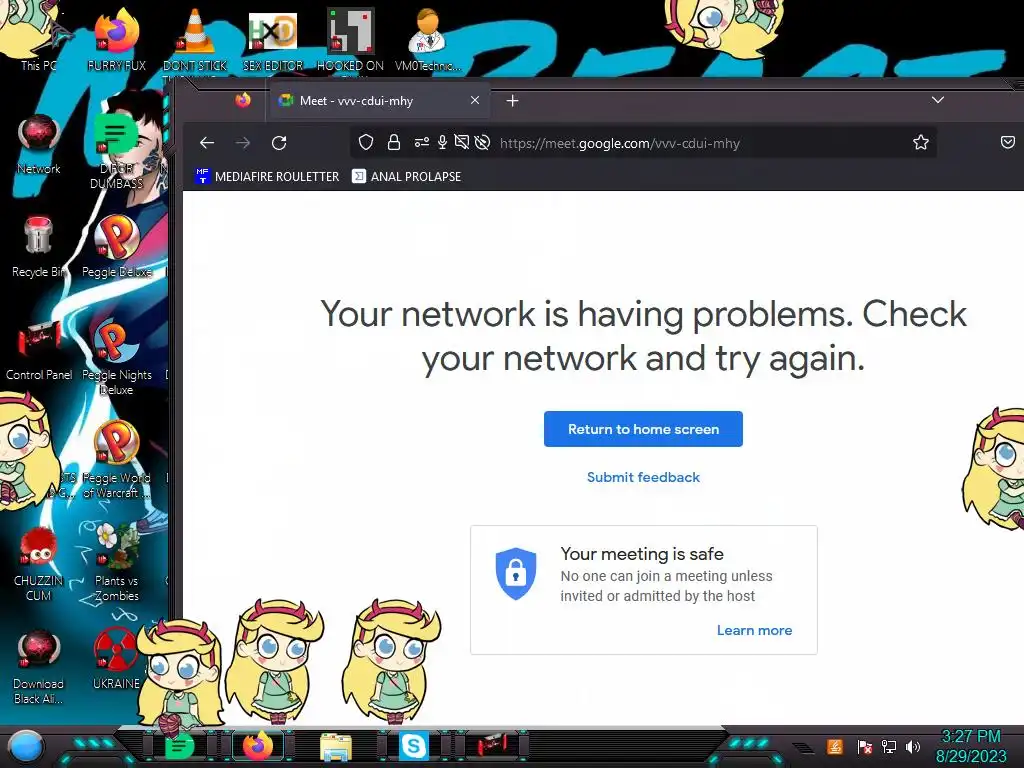Bookmark this page with the star

pyautogui.click(x=921, y=142)
